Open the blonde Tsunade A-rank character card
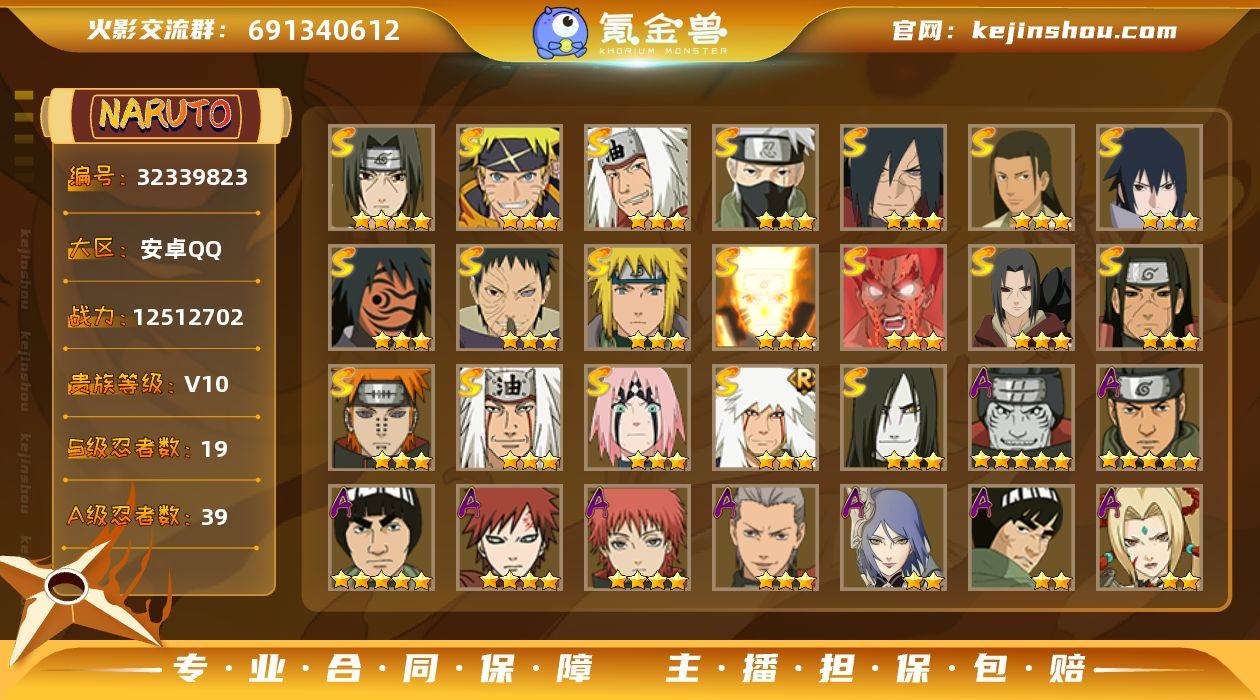This screenshot has width=1260, height=700. pos(1149,537)
